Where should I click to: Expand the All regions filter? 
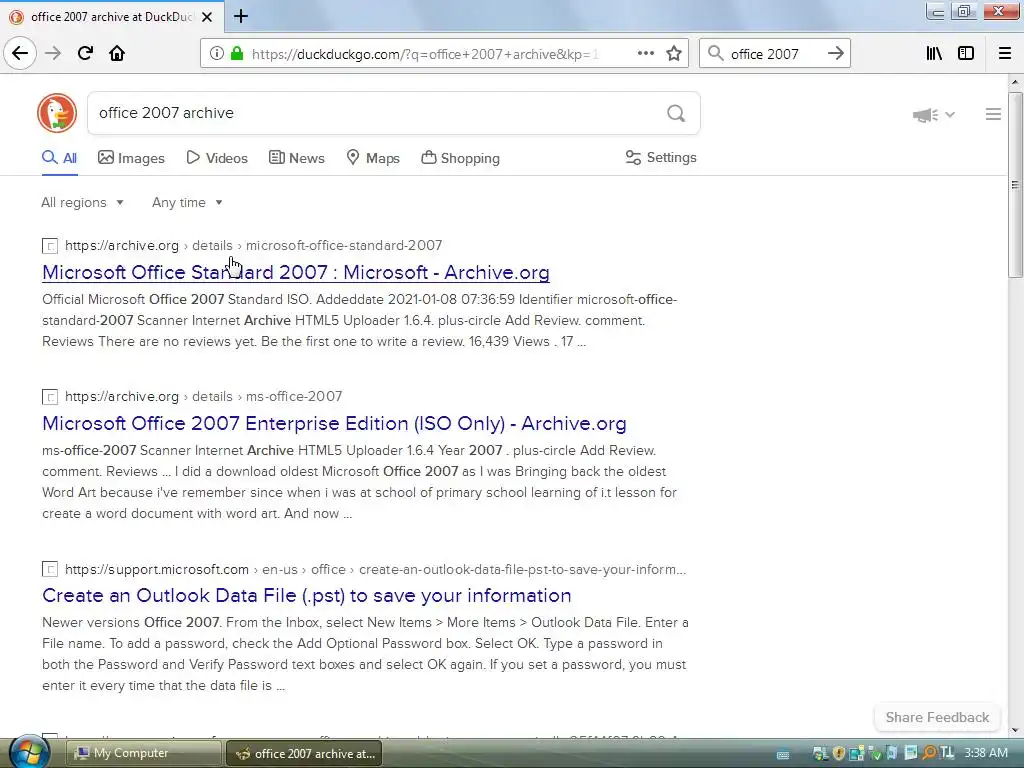point(82,202)
